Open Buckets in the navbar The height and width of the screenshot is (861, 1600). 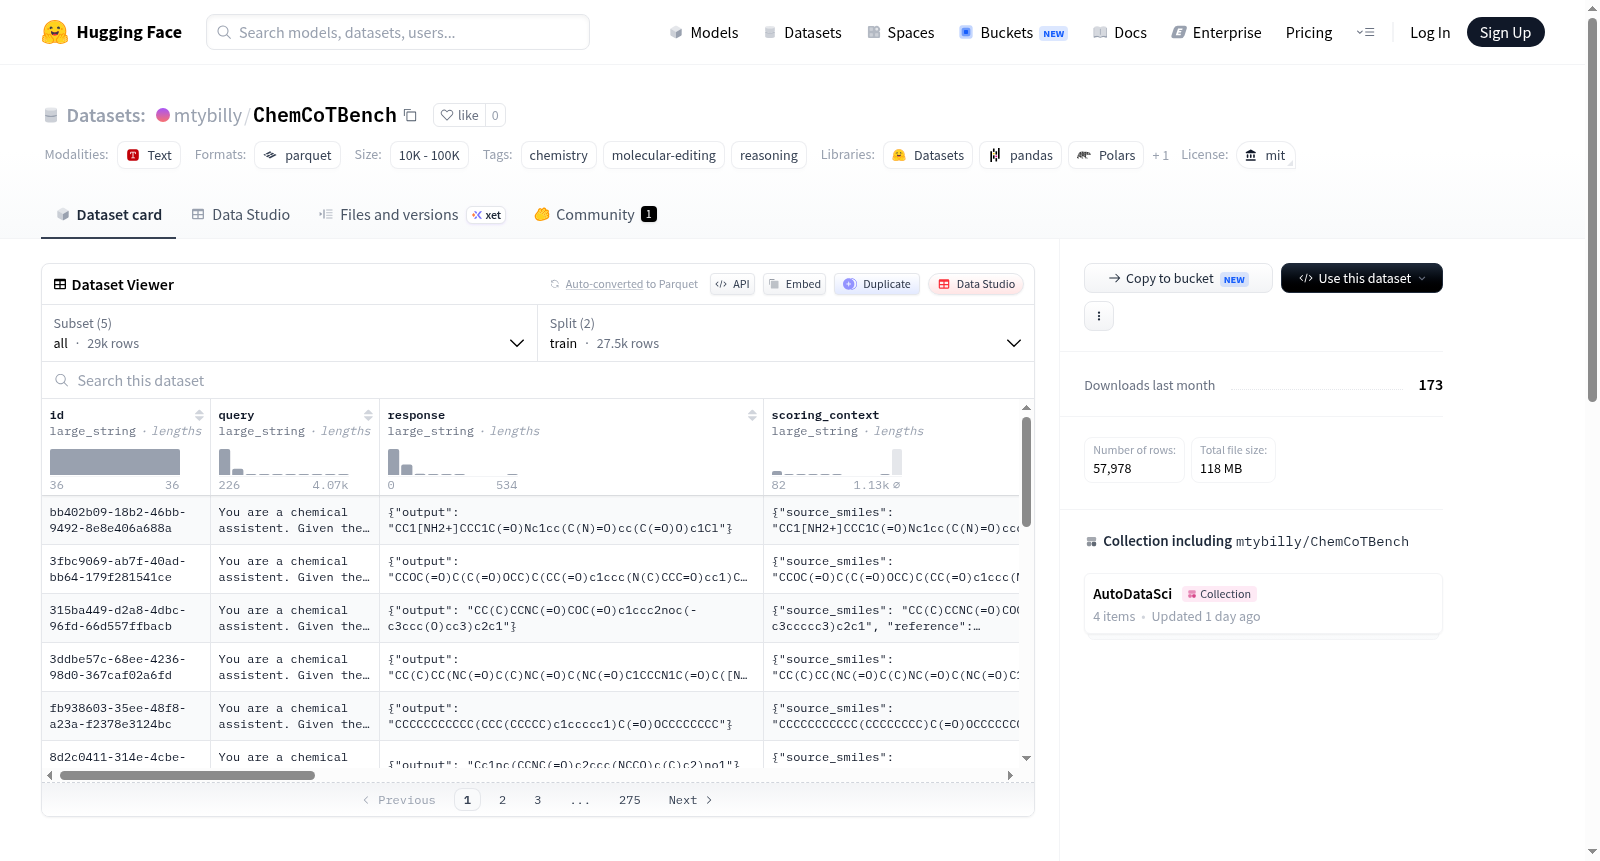click(1013, 32)
